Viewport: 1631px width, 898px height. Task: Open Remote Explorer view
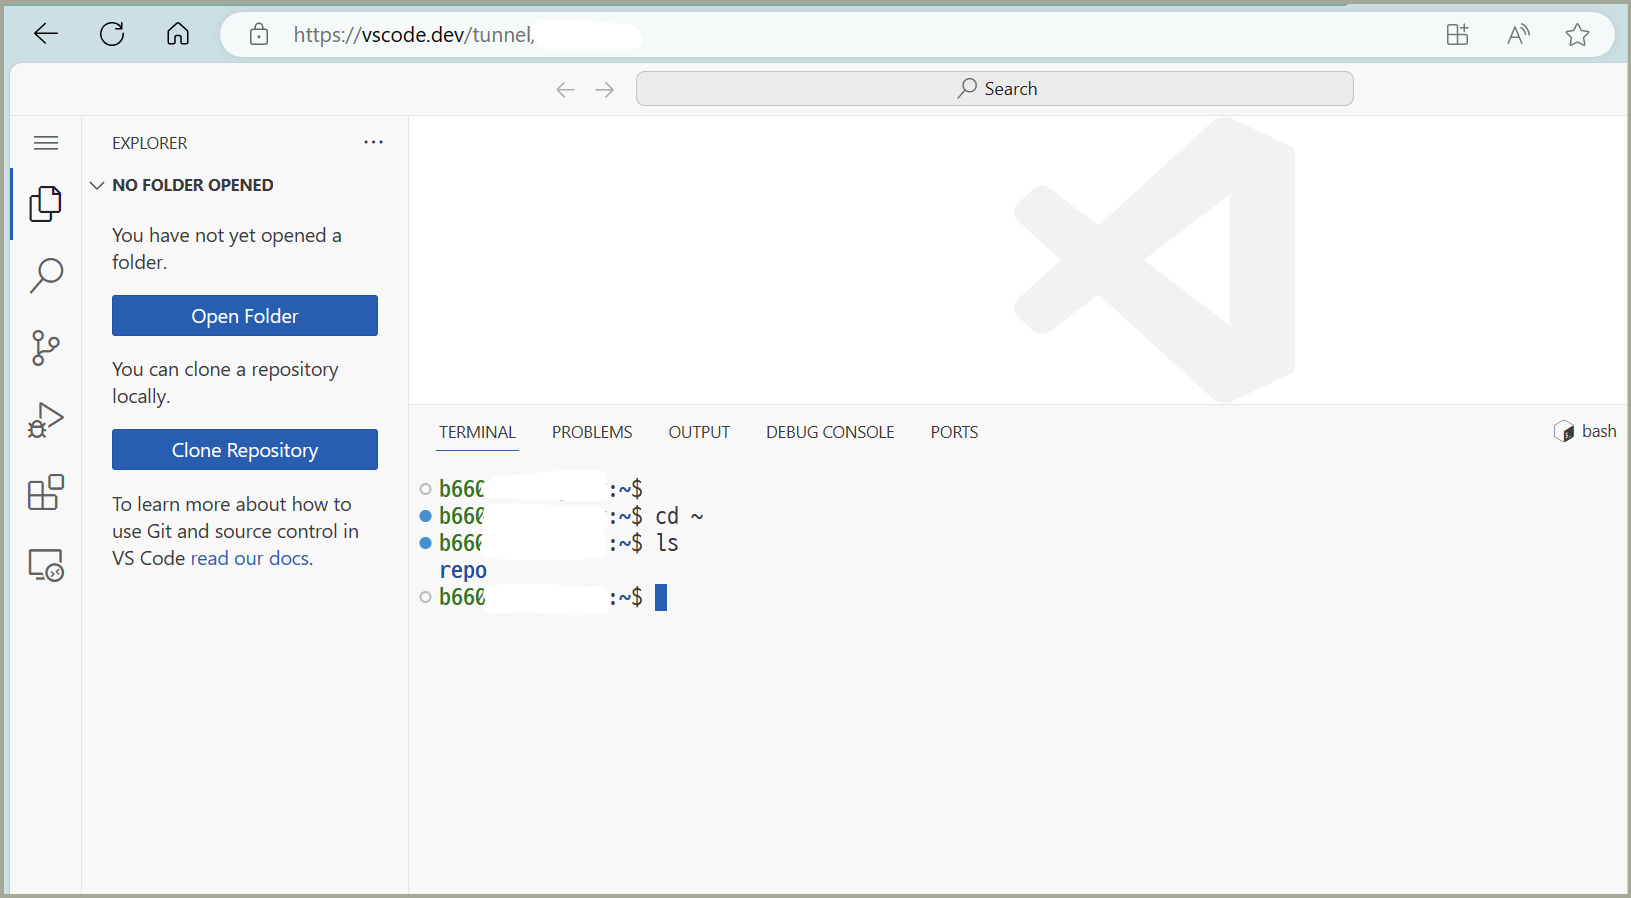pos(46,565)
